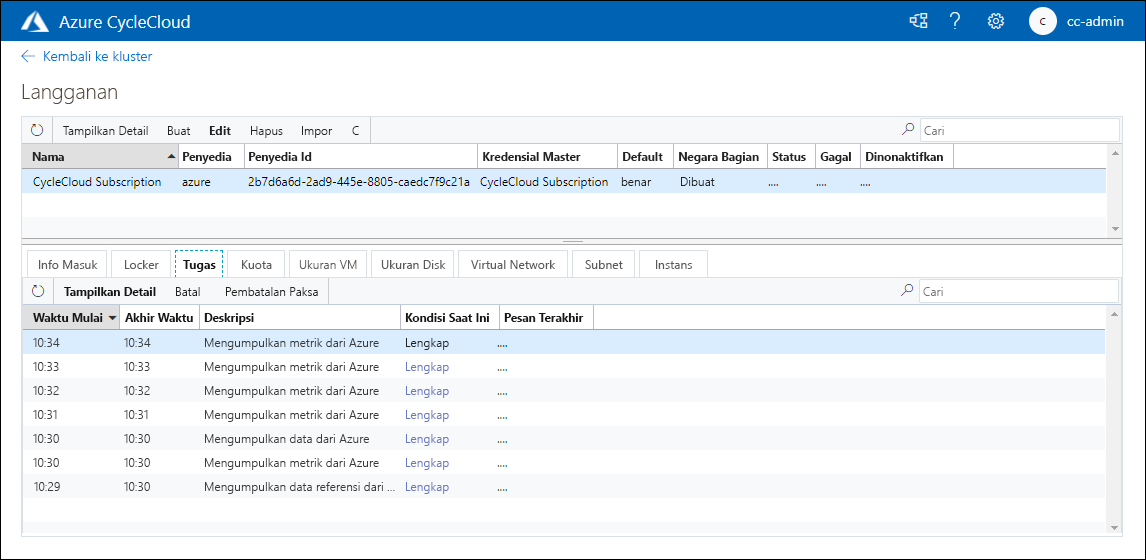Go back via Kembali ke kluster link

(97, 56)
